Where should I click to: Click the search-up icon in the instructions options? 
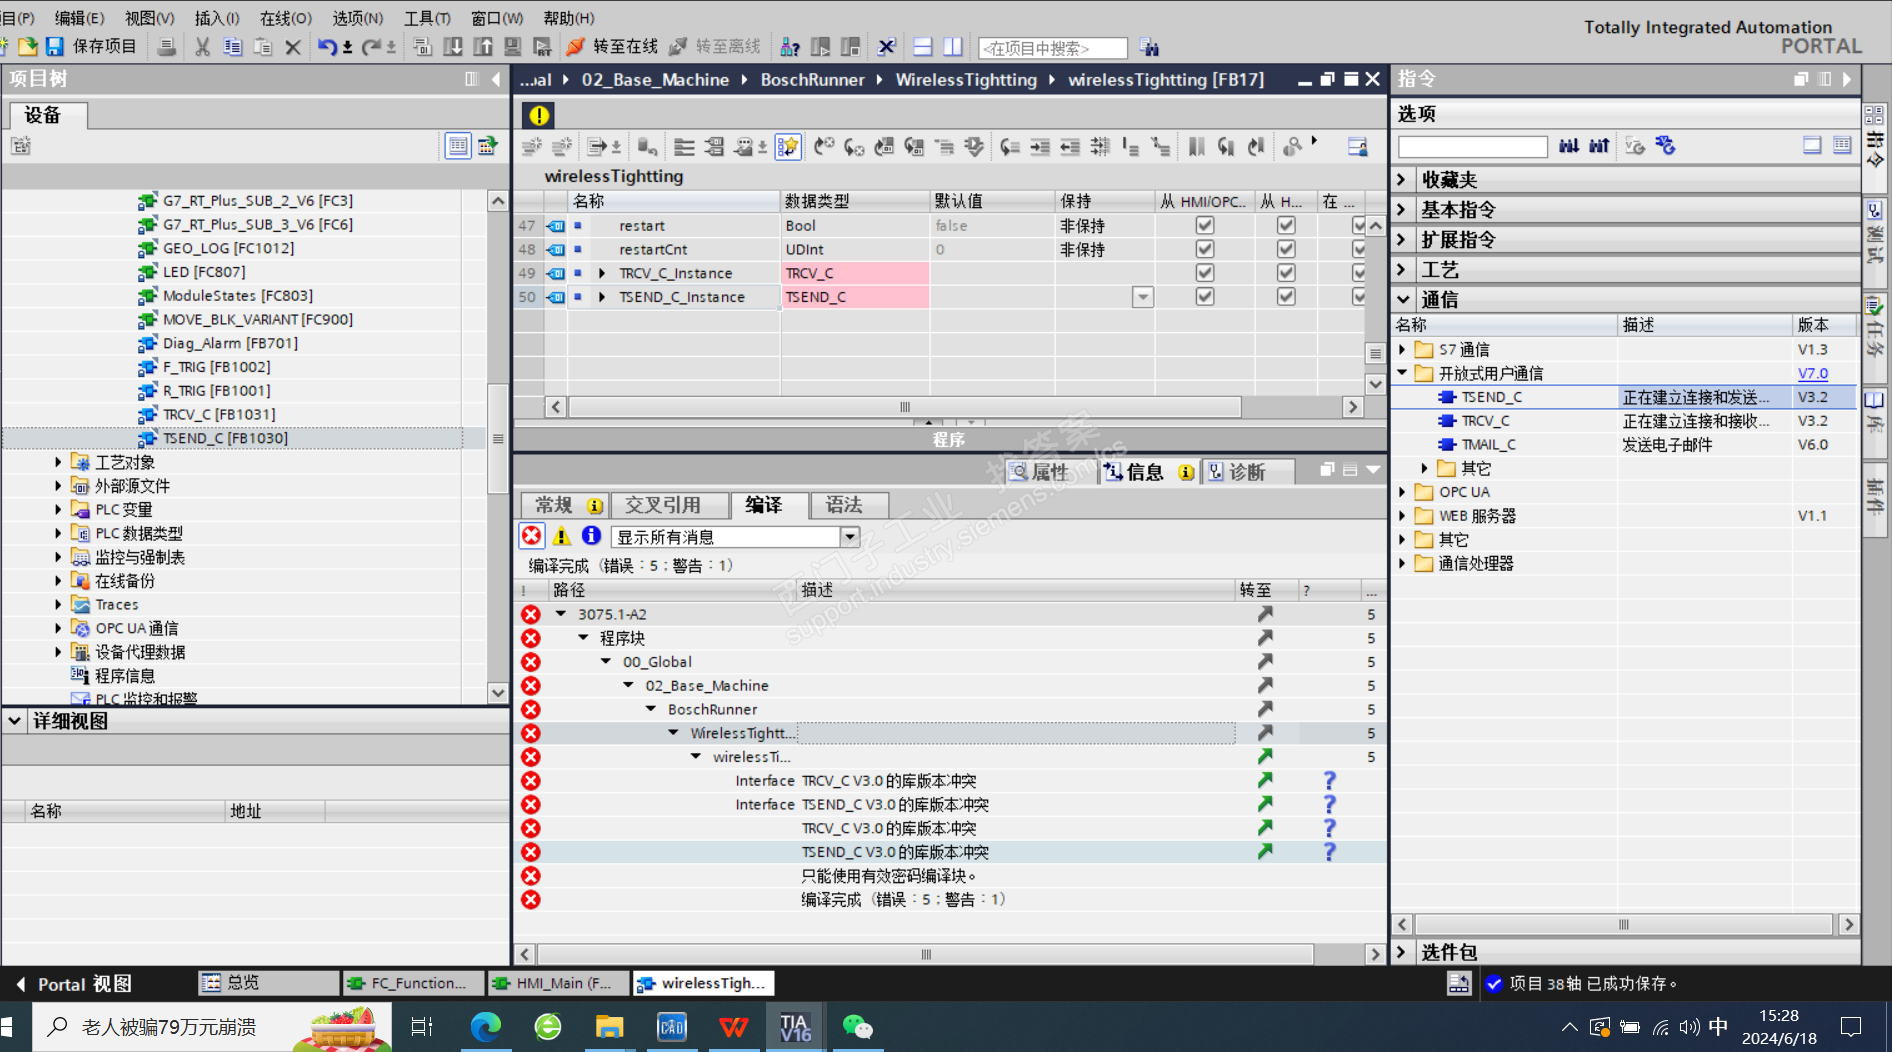pos(1599,146)
